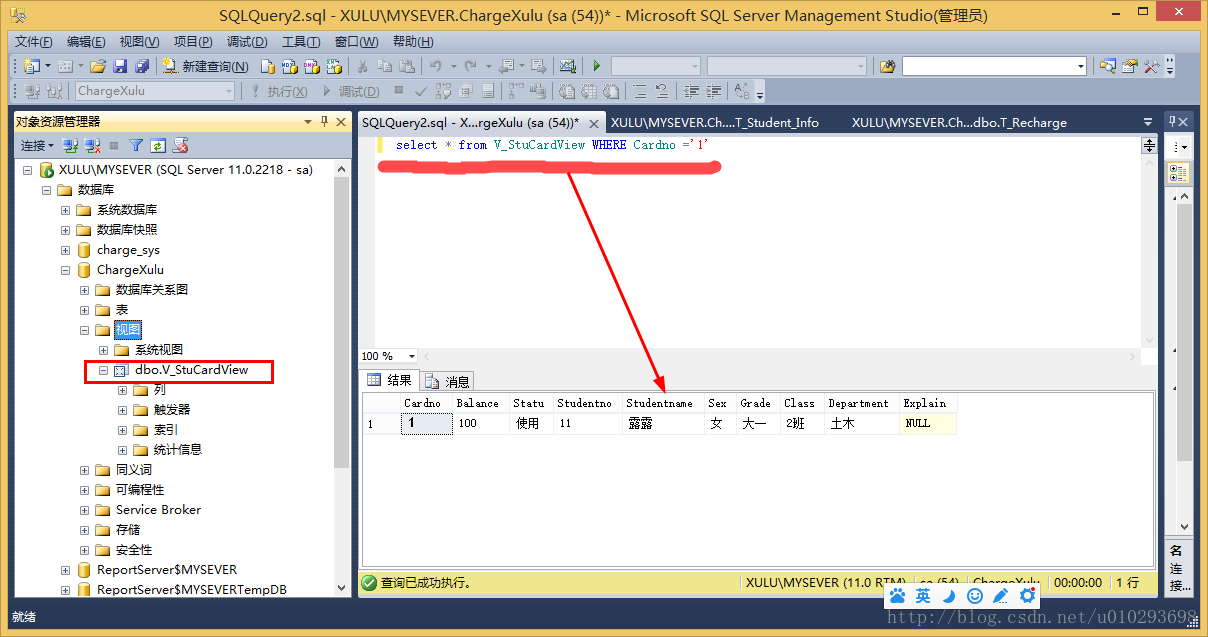The width and height of the screenshot is (1208, 637).
Task: Open Properties window icon in toolbar
Action: tap(1129, 66)
